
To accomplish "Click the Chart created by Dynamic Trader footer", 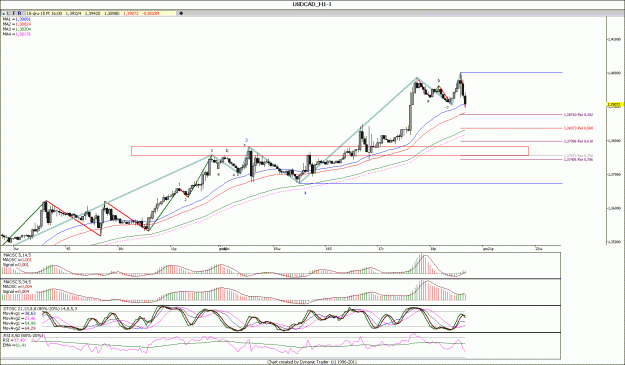I will (x=311, y=362).
